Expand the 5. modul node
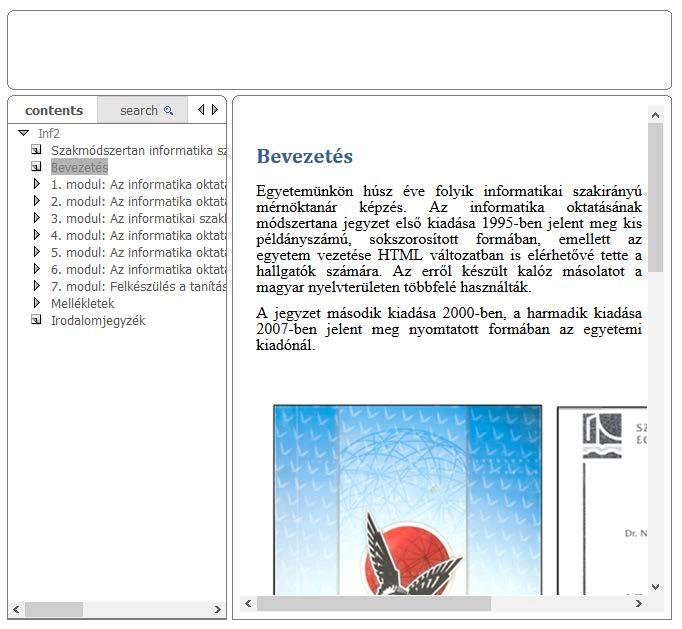682x629 pixels. coord(37,252)
